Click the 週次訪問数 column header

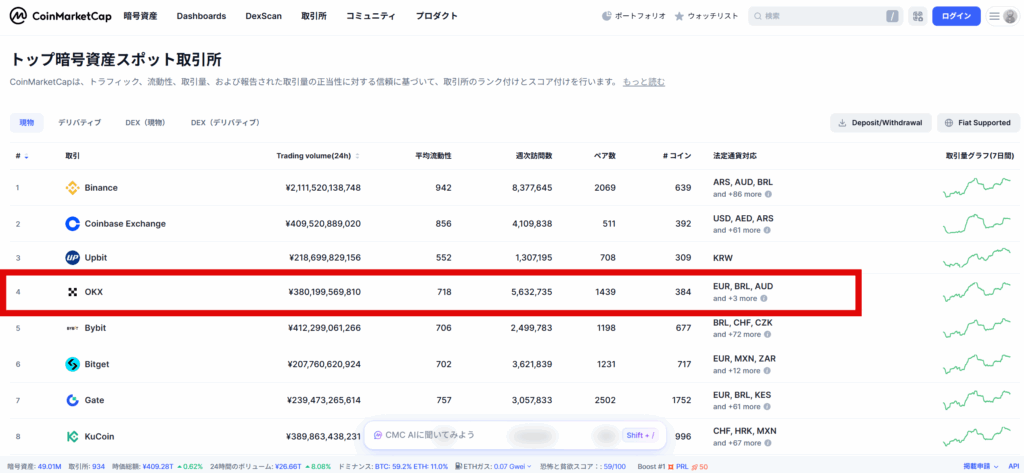[534, 156]
